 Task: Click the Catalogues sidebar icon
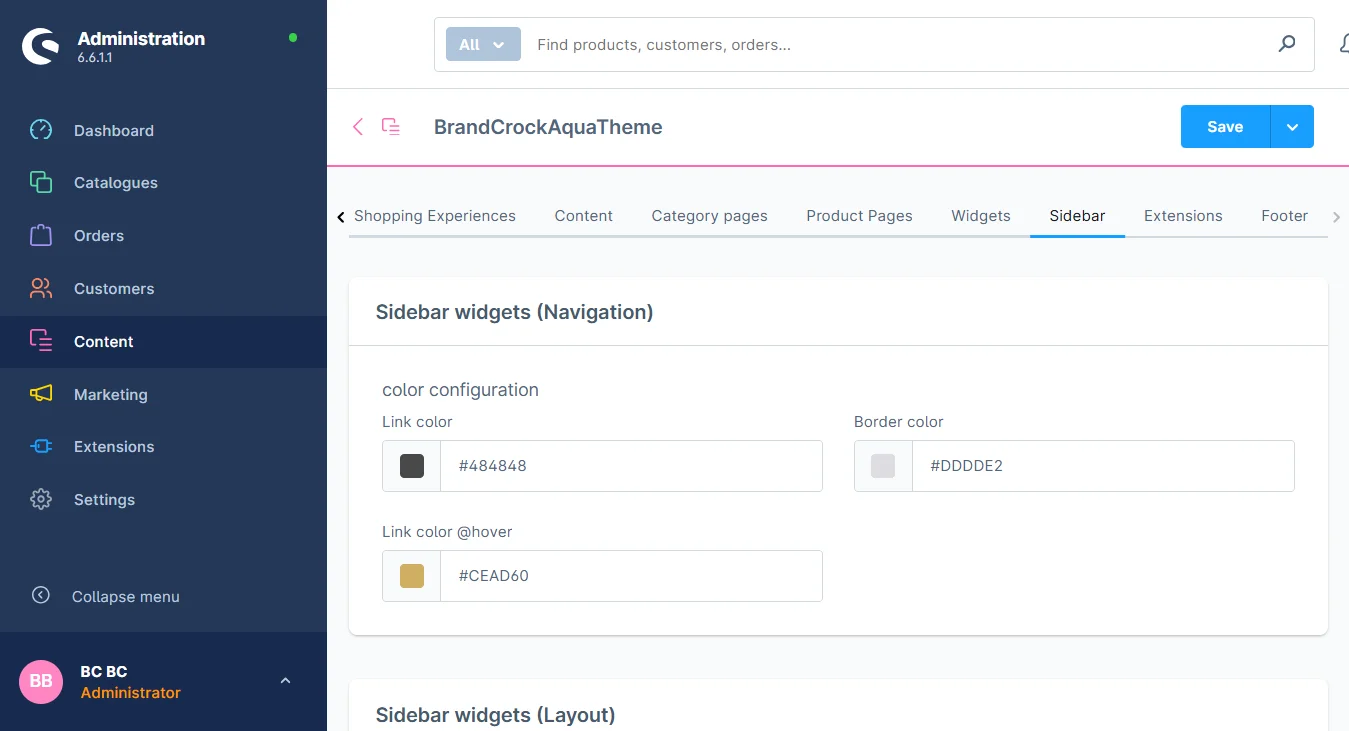(x=41, y=183)
